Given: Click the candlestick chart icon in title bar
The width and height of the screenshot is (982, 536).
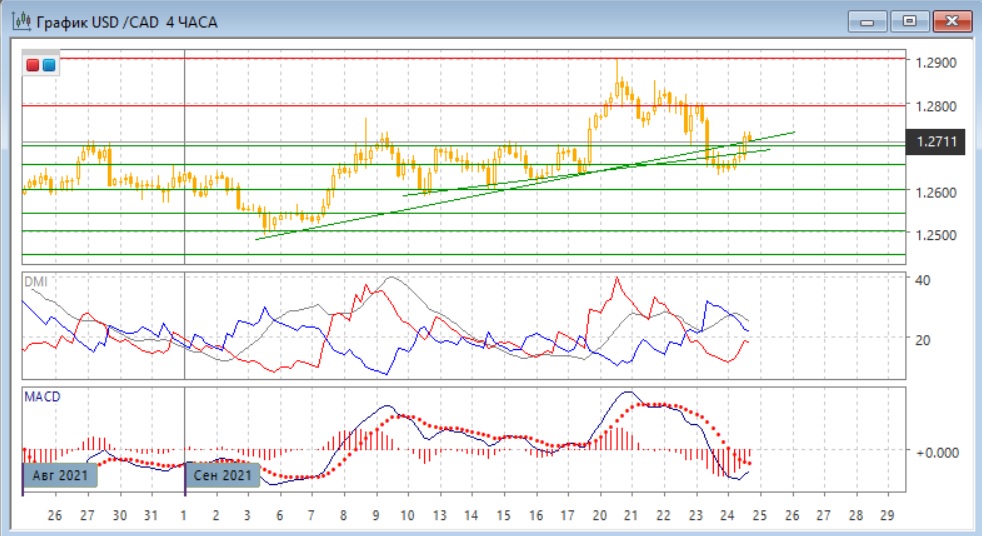Looking at the screenshot, I should pyautogui.click(x=19, y=21).
